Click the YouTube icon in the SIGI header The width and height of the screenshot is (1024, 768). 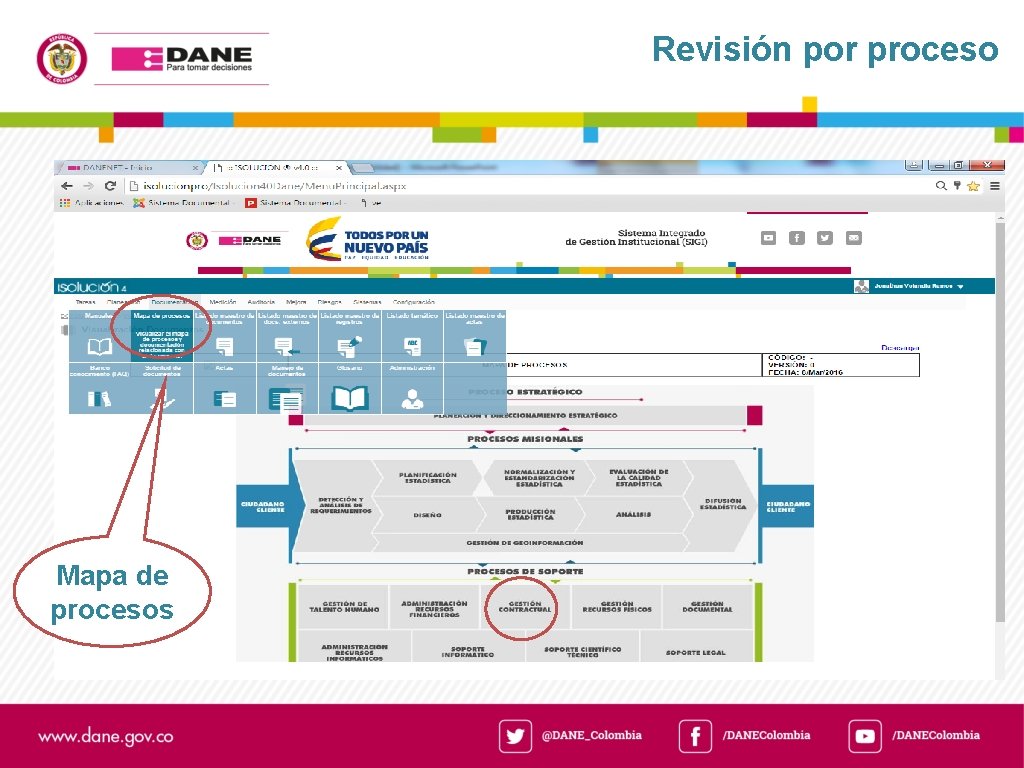pyautogui.click(x=769, y=238)
